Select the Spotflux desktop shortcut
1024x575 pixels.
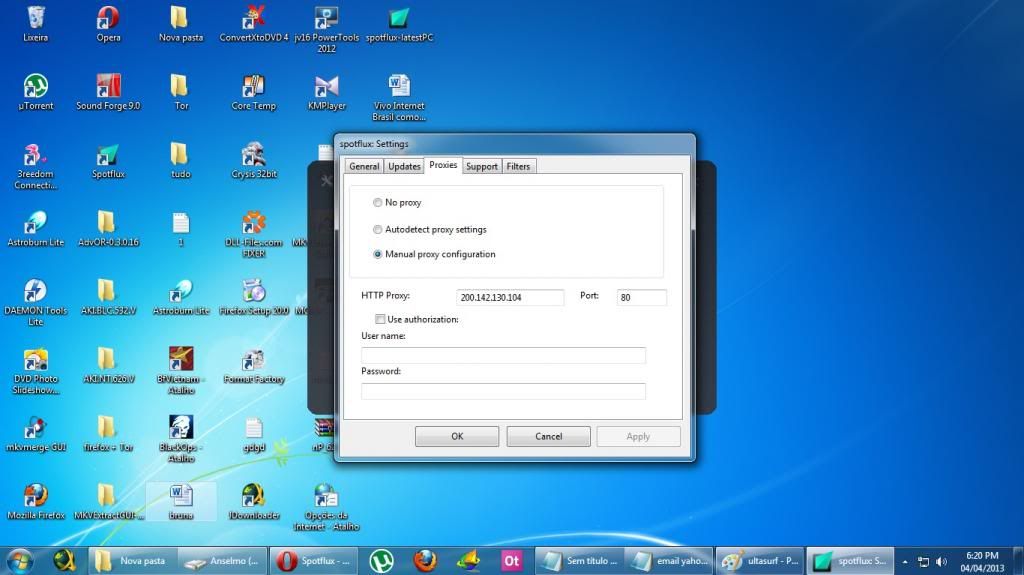(108, 161)
